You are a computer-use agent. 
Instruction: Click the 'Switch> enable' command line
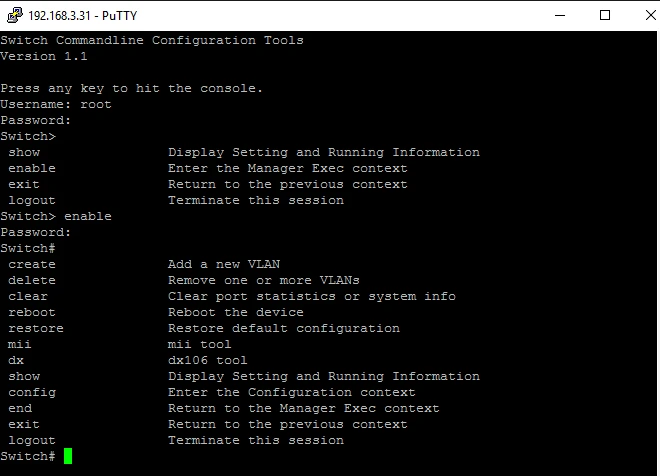point(56,216)
